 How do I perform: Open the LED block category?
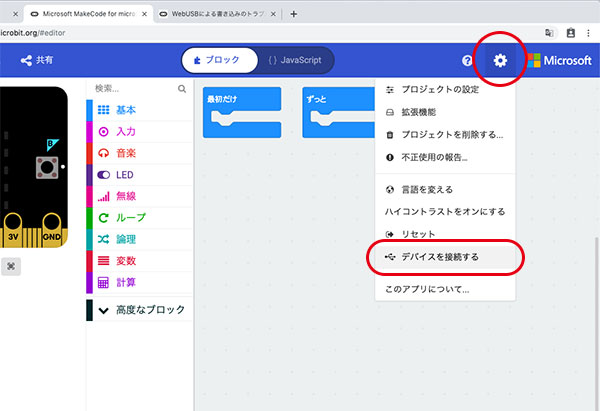point(126,174)
